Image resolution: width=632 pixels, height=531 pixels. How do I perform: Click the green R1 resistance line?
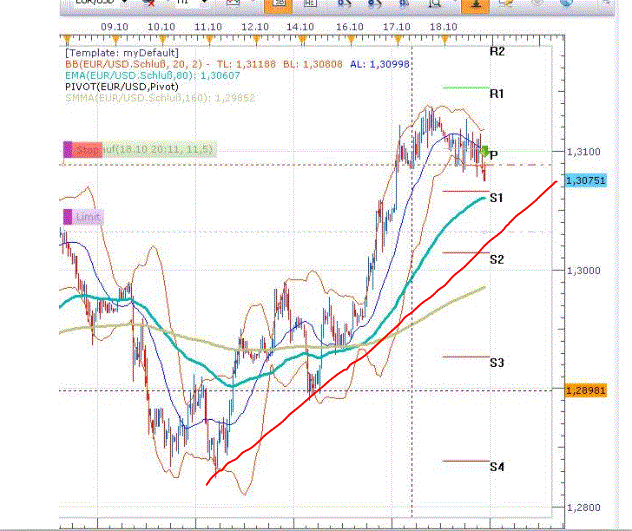[x=466, y=87]
